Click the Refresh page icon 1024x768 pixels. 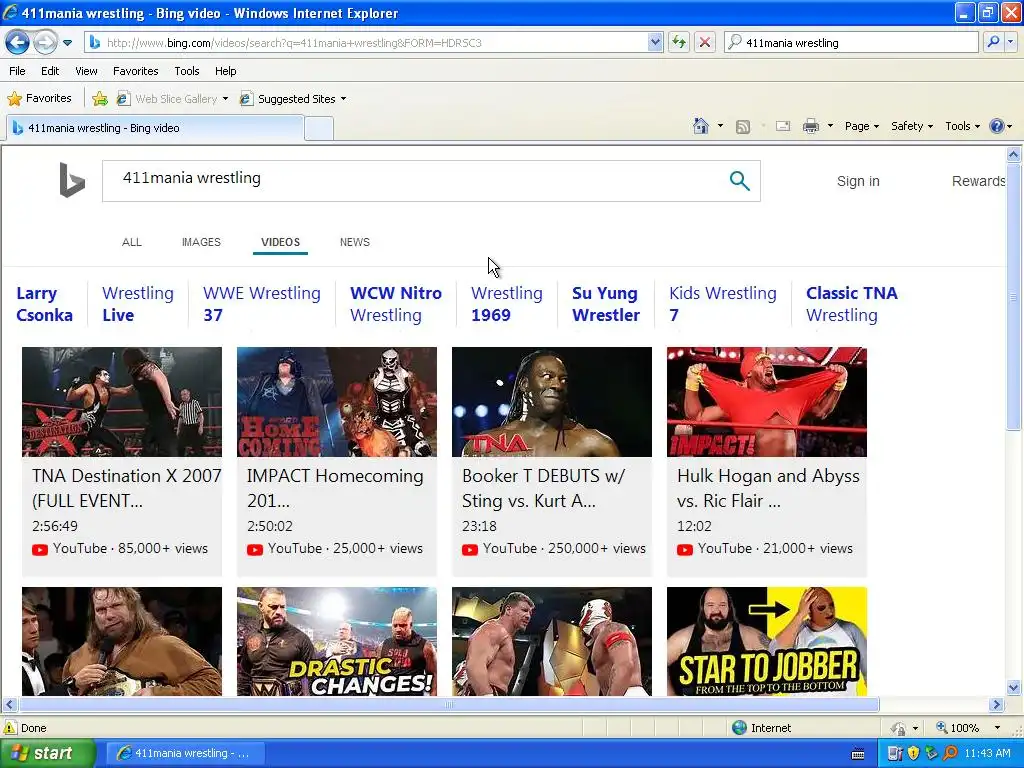(679, 43)
